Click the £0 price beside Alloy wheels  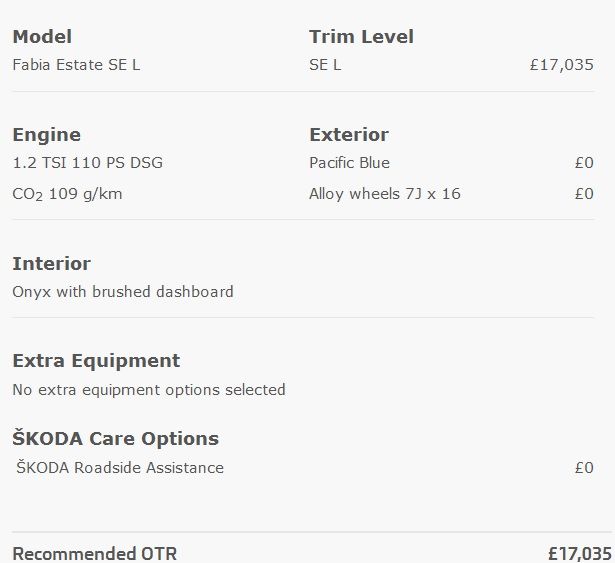click(x=584, y=194)
